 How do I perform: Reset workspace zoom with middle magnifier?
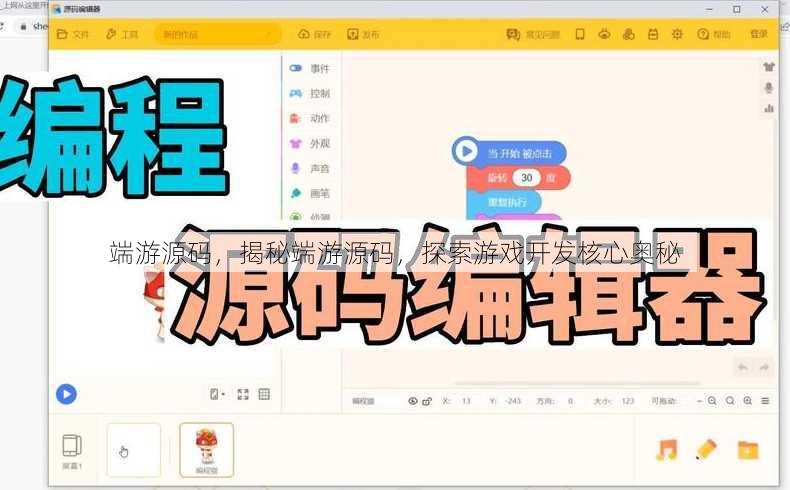pyautogui.click(x=730, y=401)
